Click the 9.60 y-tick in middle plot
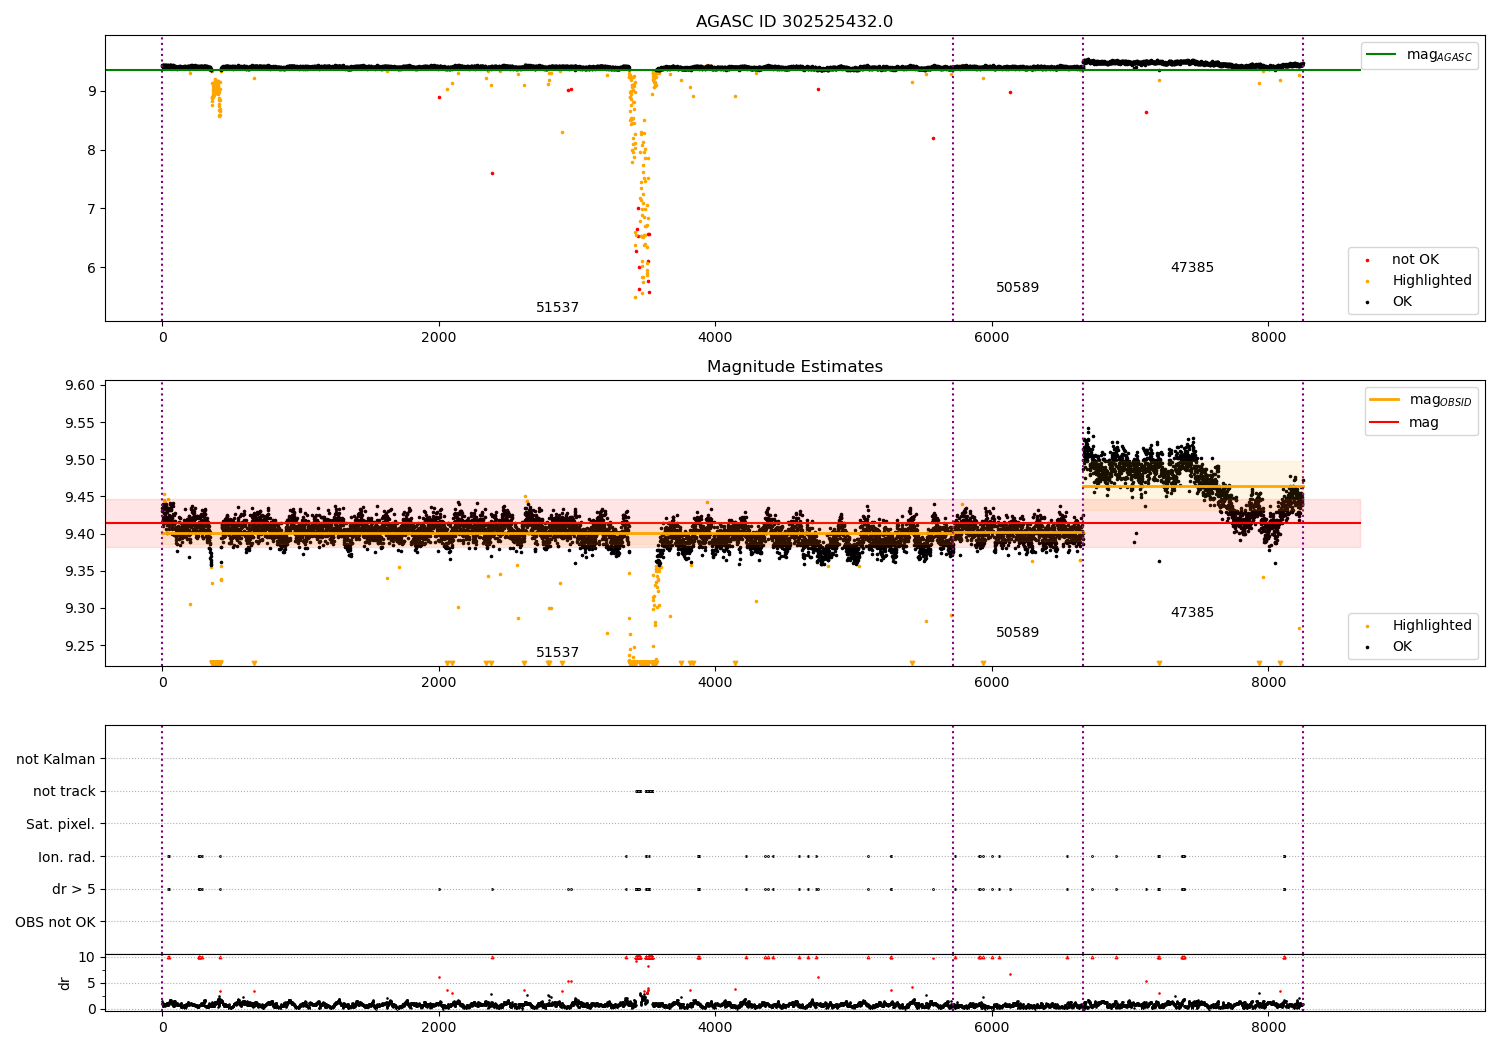 point(78,386)
